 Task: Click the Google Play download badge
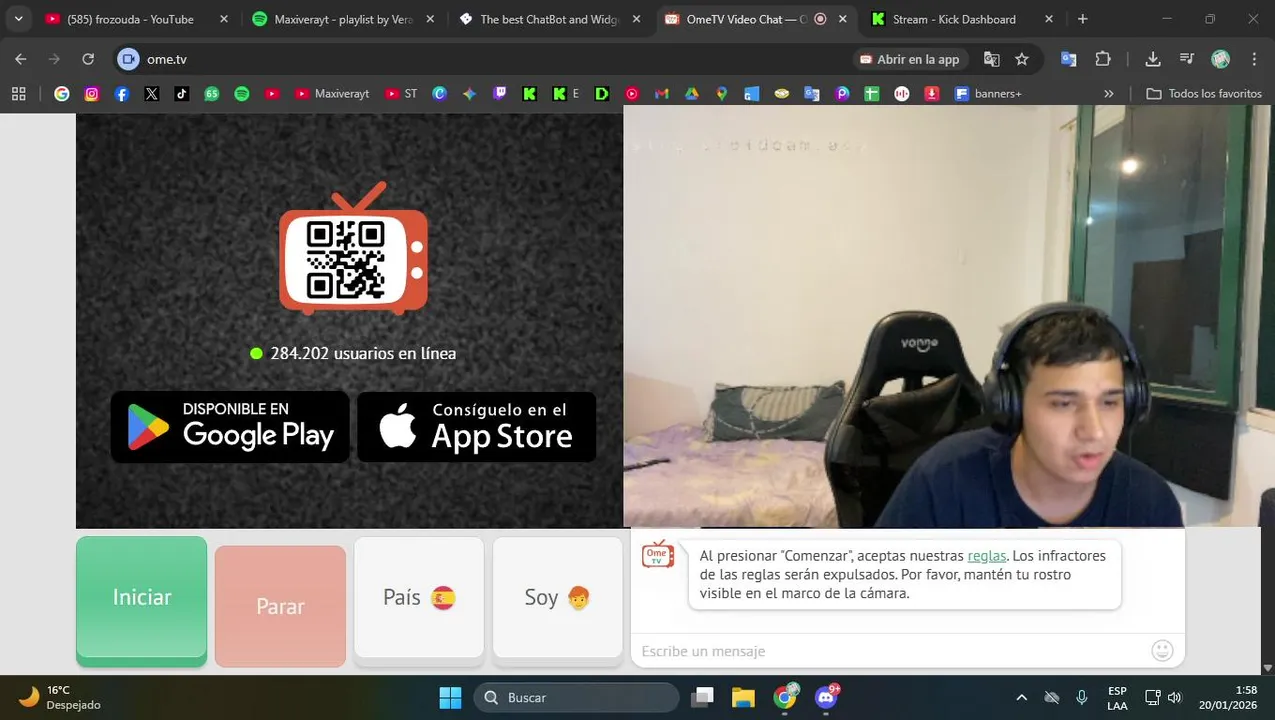(x=230, y=427)
